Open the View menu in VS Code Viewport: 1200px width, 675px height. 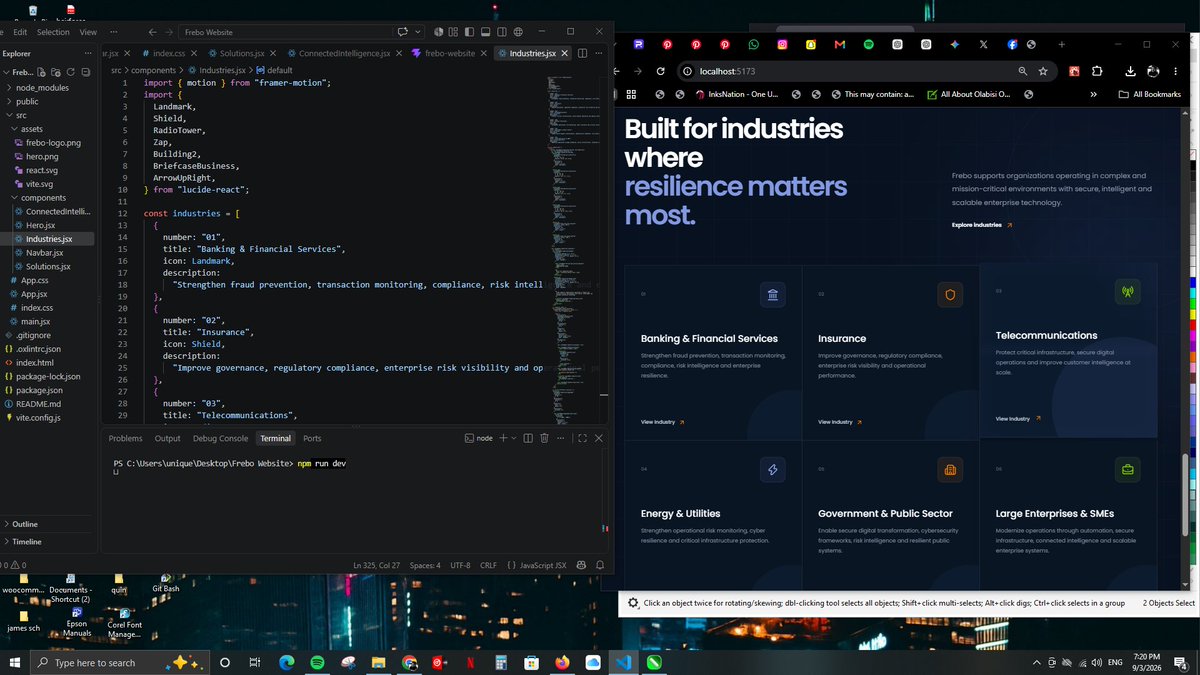pos(88,32)
